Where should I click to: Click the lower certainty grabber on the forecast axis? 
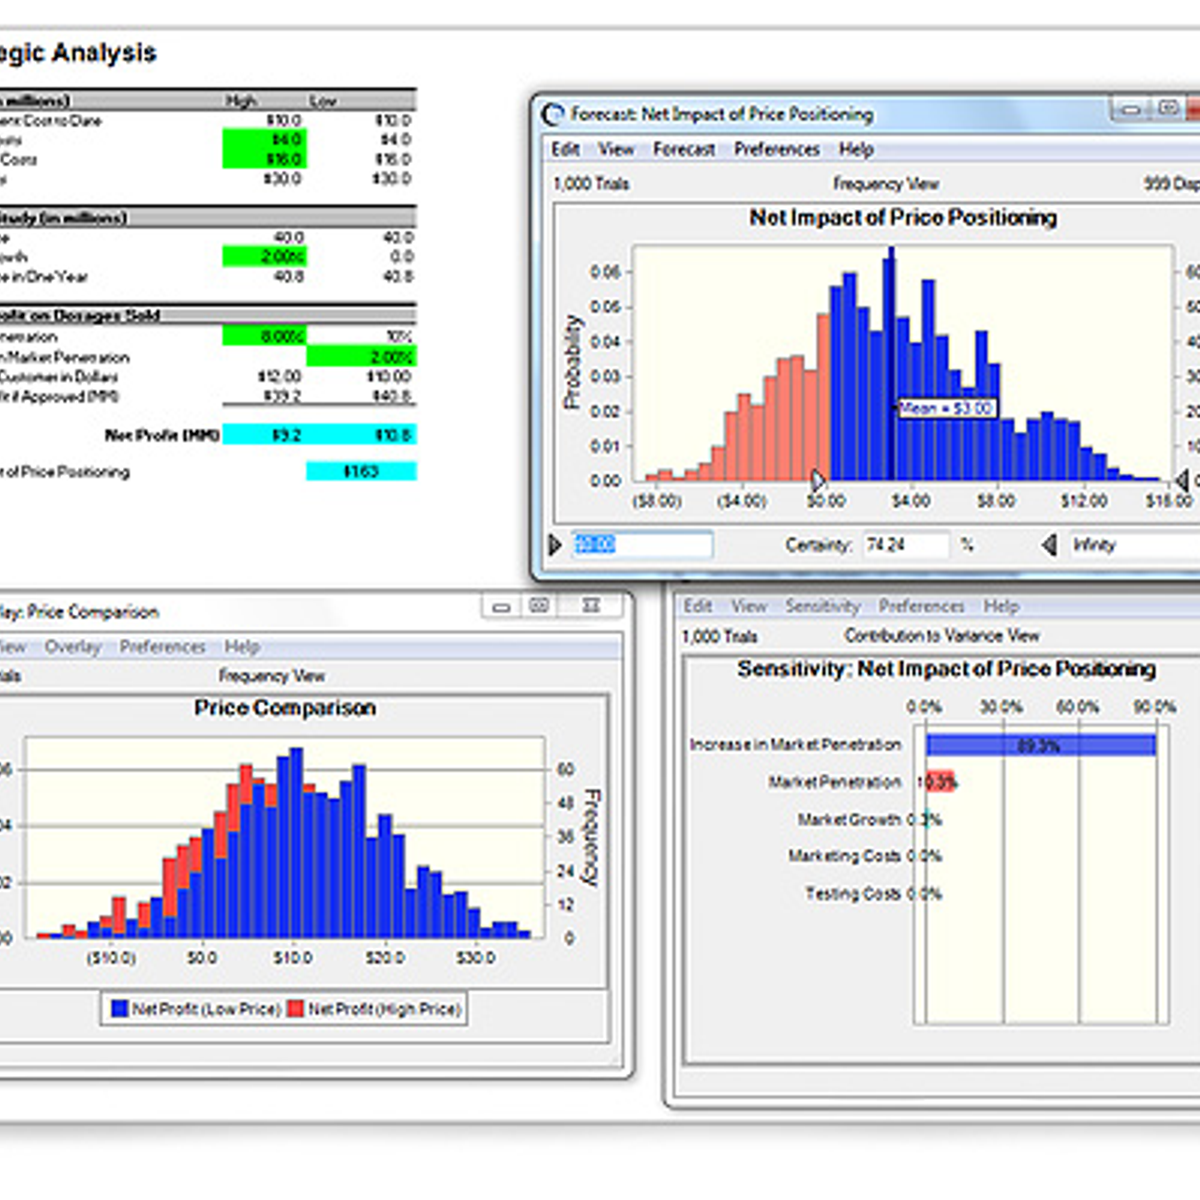[x=817, y=480]
